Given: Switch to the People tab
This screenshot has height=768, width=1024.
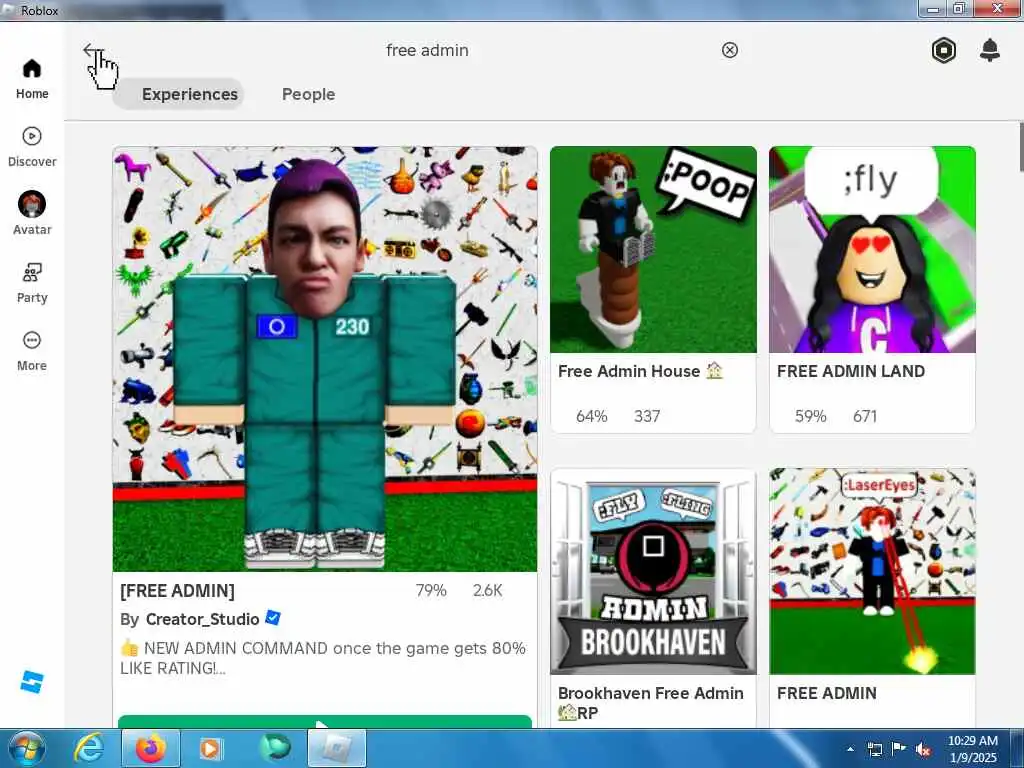Looking at the screenshot, I should (x=308, y=94).
